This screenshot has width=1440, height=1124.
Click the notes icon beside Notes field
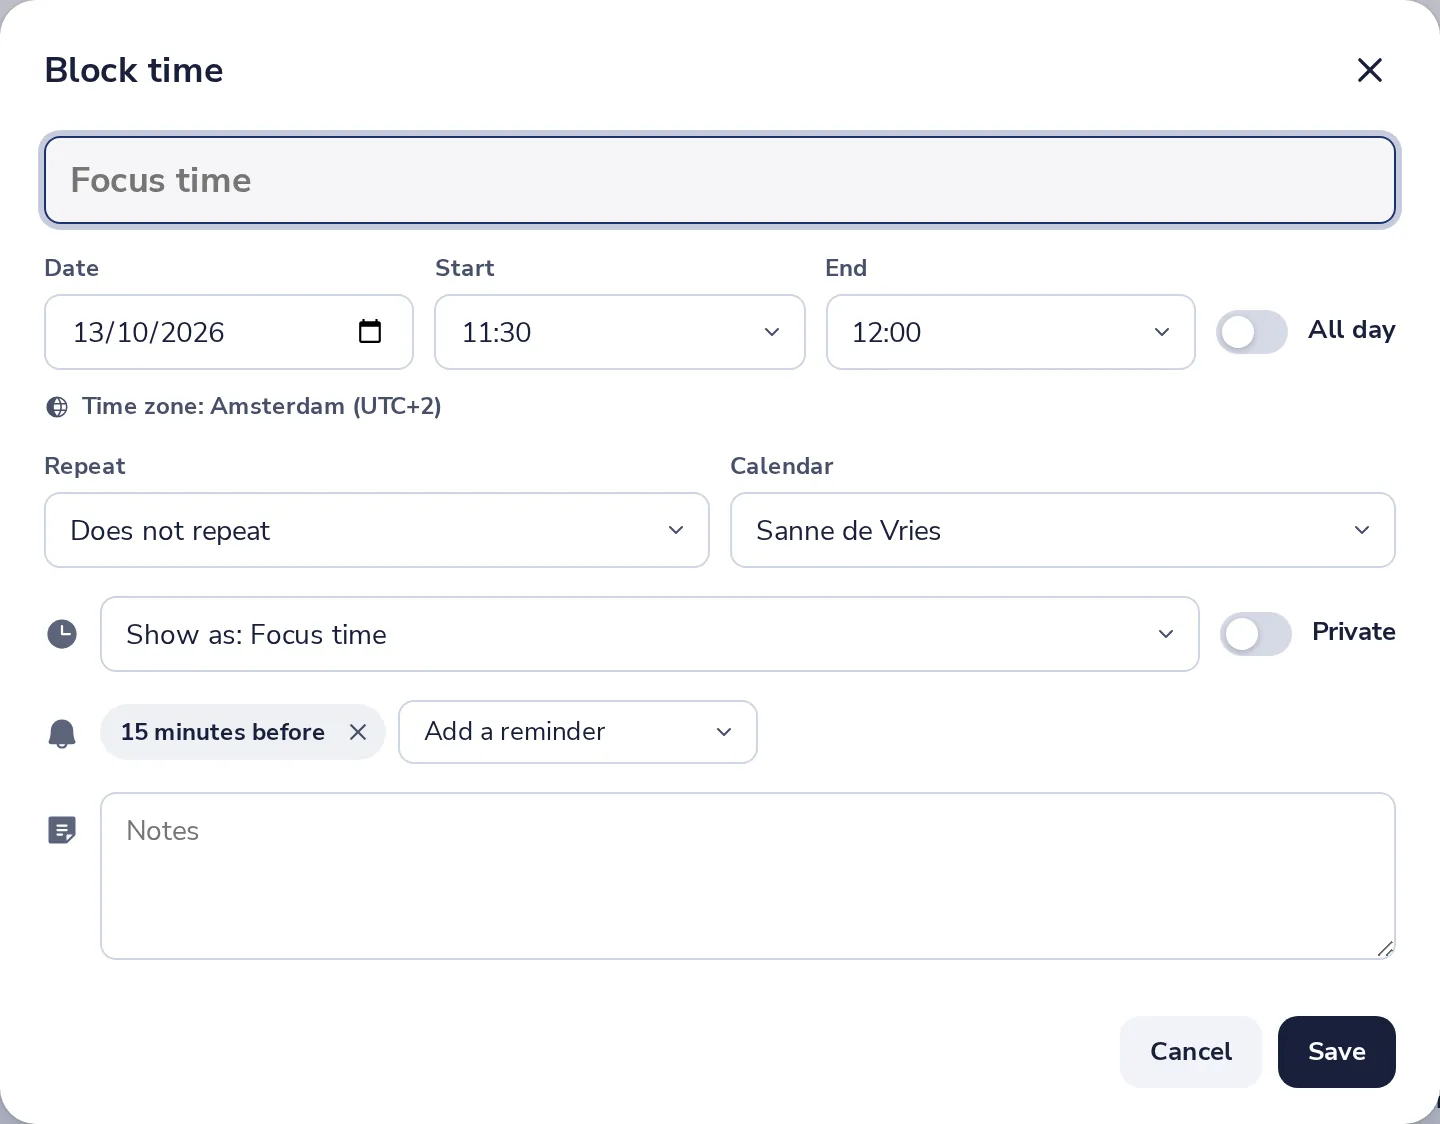pos(62,830)
